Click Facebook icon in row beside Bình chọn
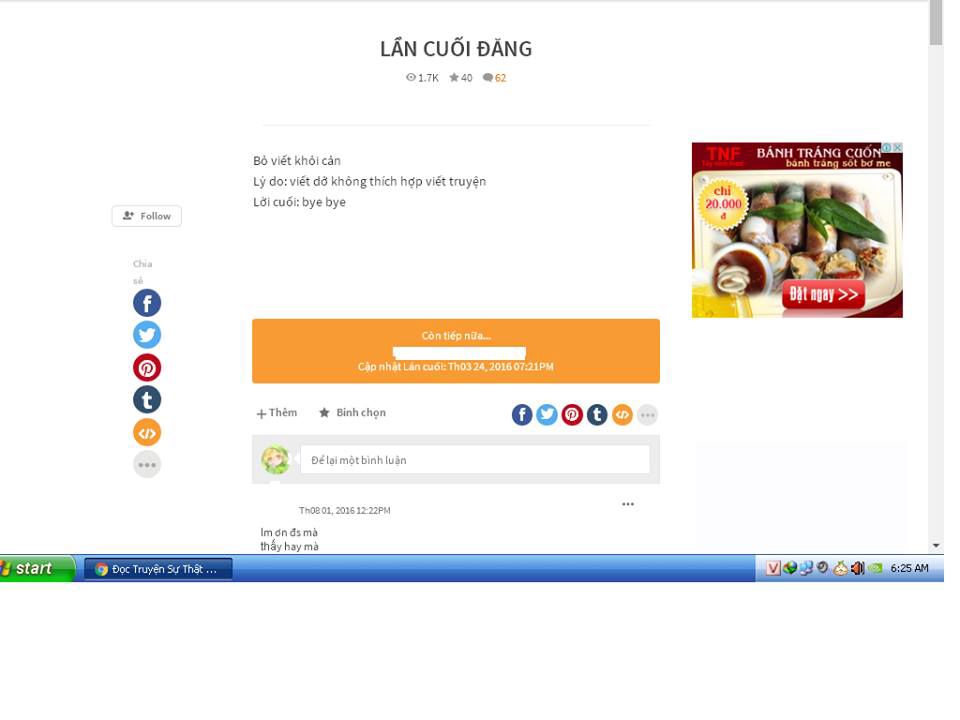The image size is (960, 720). [x=522, y=415]
